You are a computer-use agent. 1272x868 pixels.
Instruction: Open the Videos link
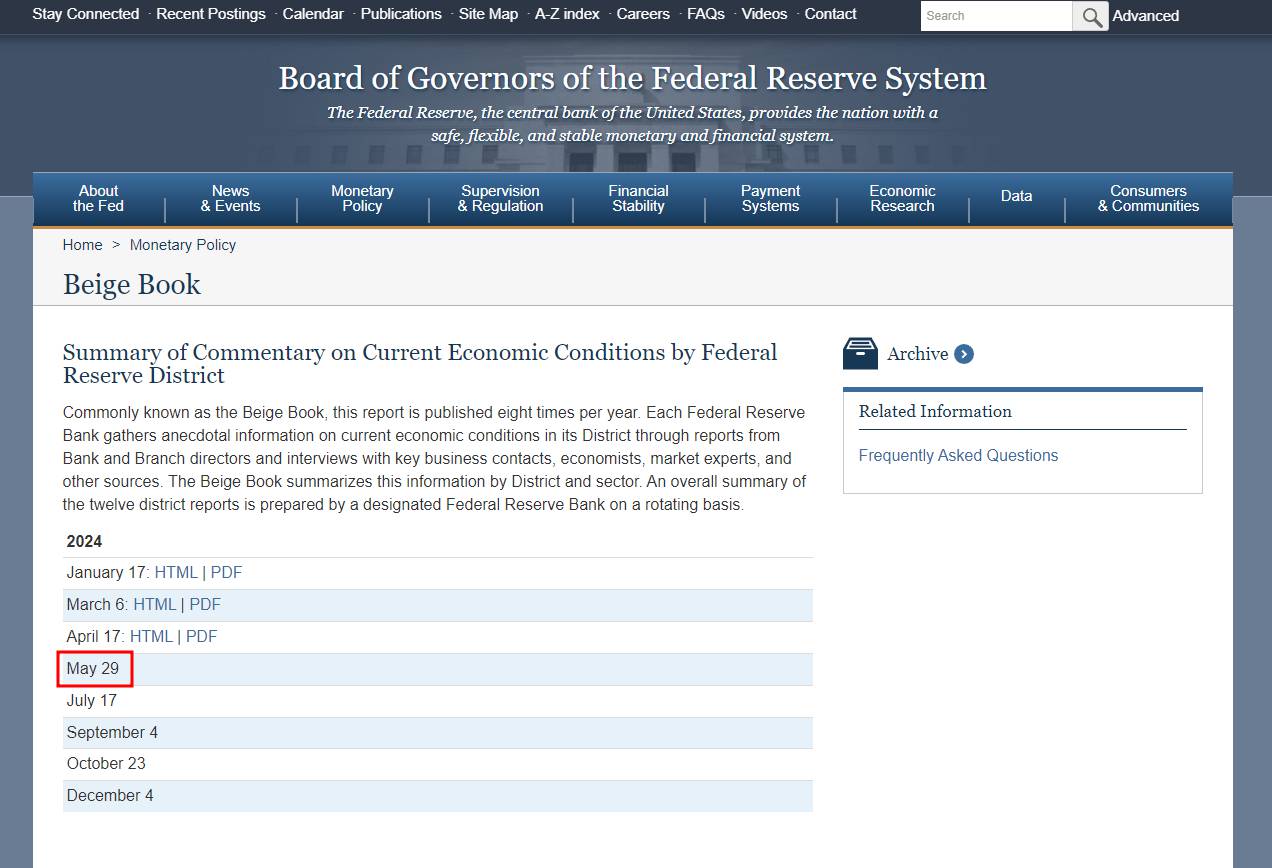[x=765, y=14]
